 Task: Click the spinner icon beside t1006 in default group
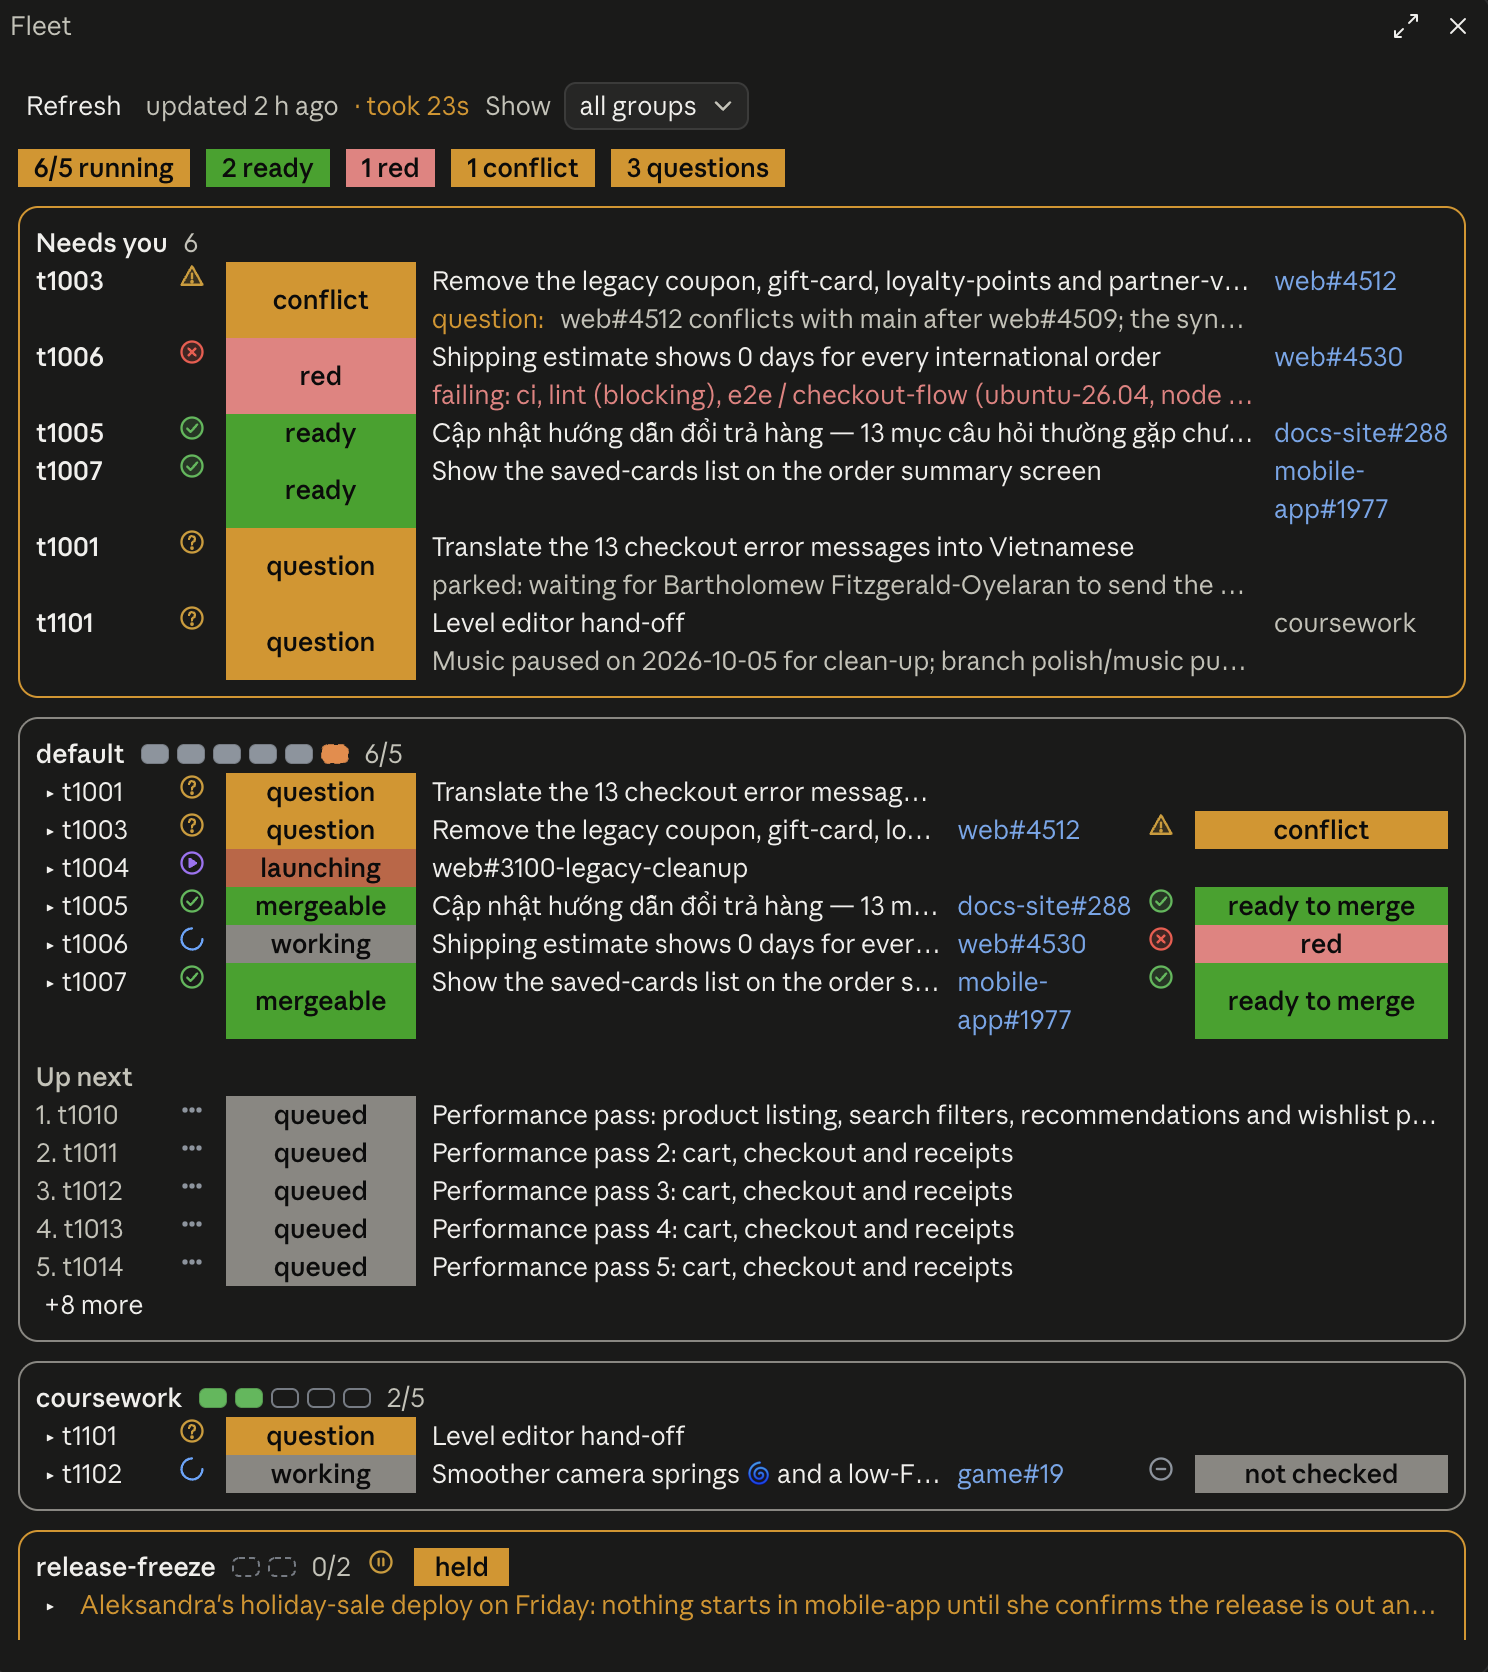click(x=192, y=939)
